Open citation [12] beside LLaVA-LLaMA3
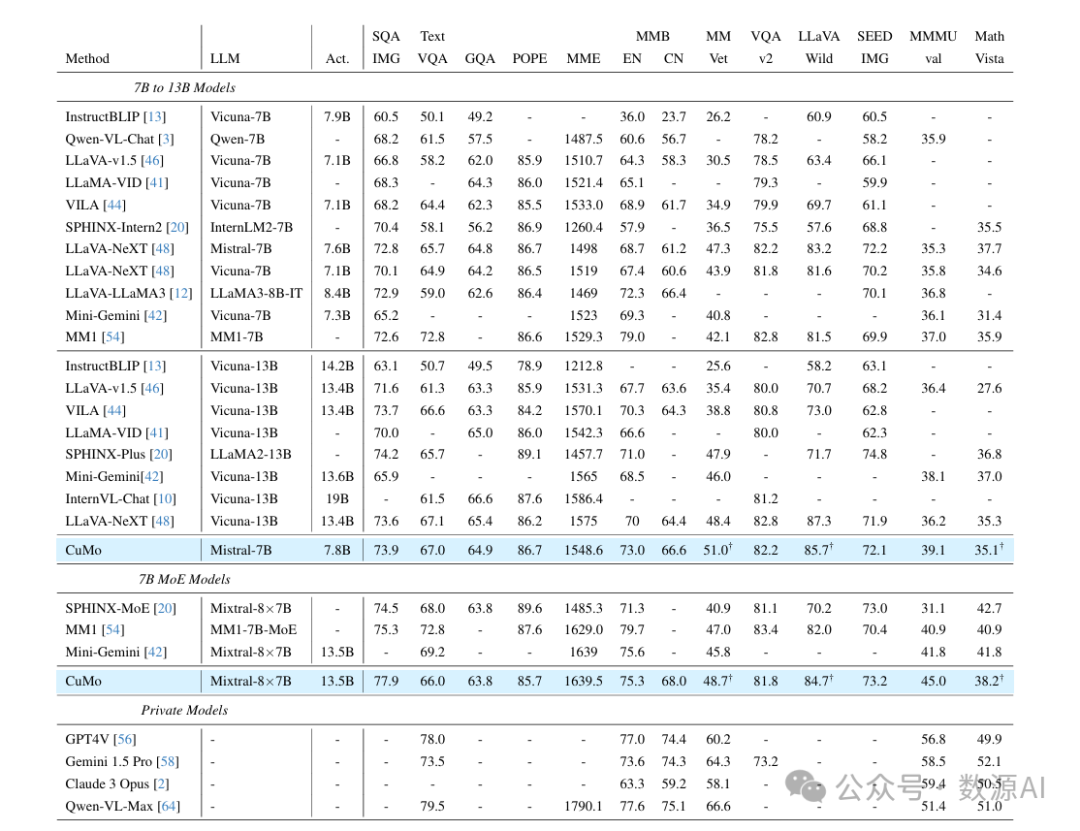The width and height of the screenshot is (1080, 831). coord(181,294)
